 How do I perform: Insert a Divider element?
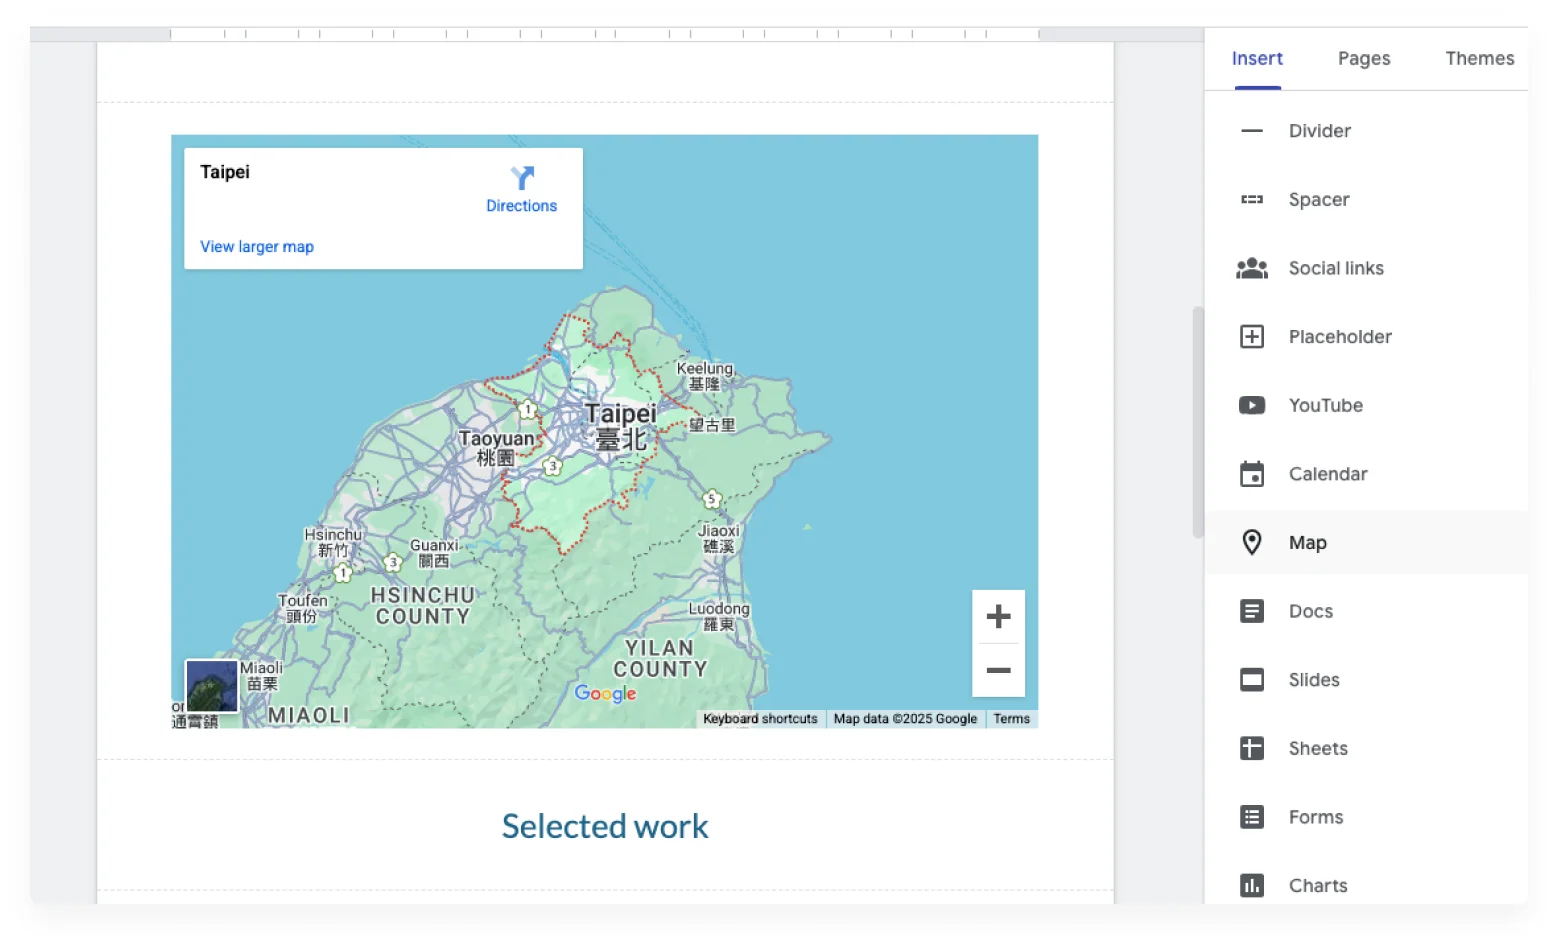(x=1366, y=131)
